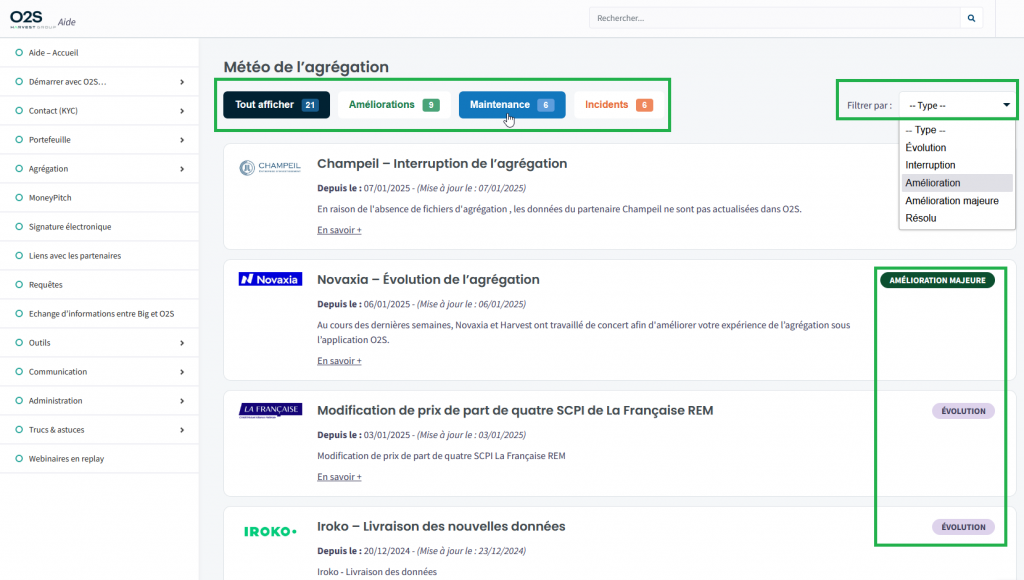Viewport: 1024px width, 580px height.
Task: Expand the Portefeuille sidebar section
Action: (181, 140)
